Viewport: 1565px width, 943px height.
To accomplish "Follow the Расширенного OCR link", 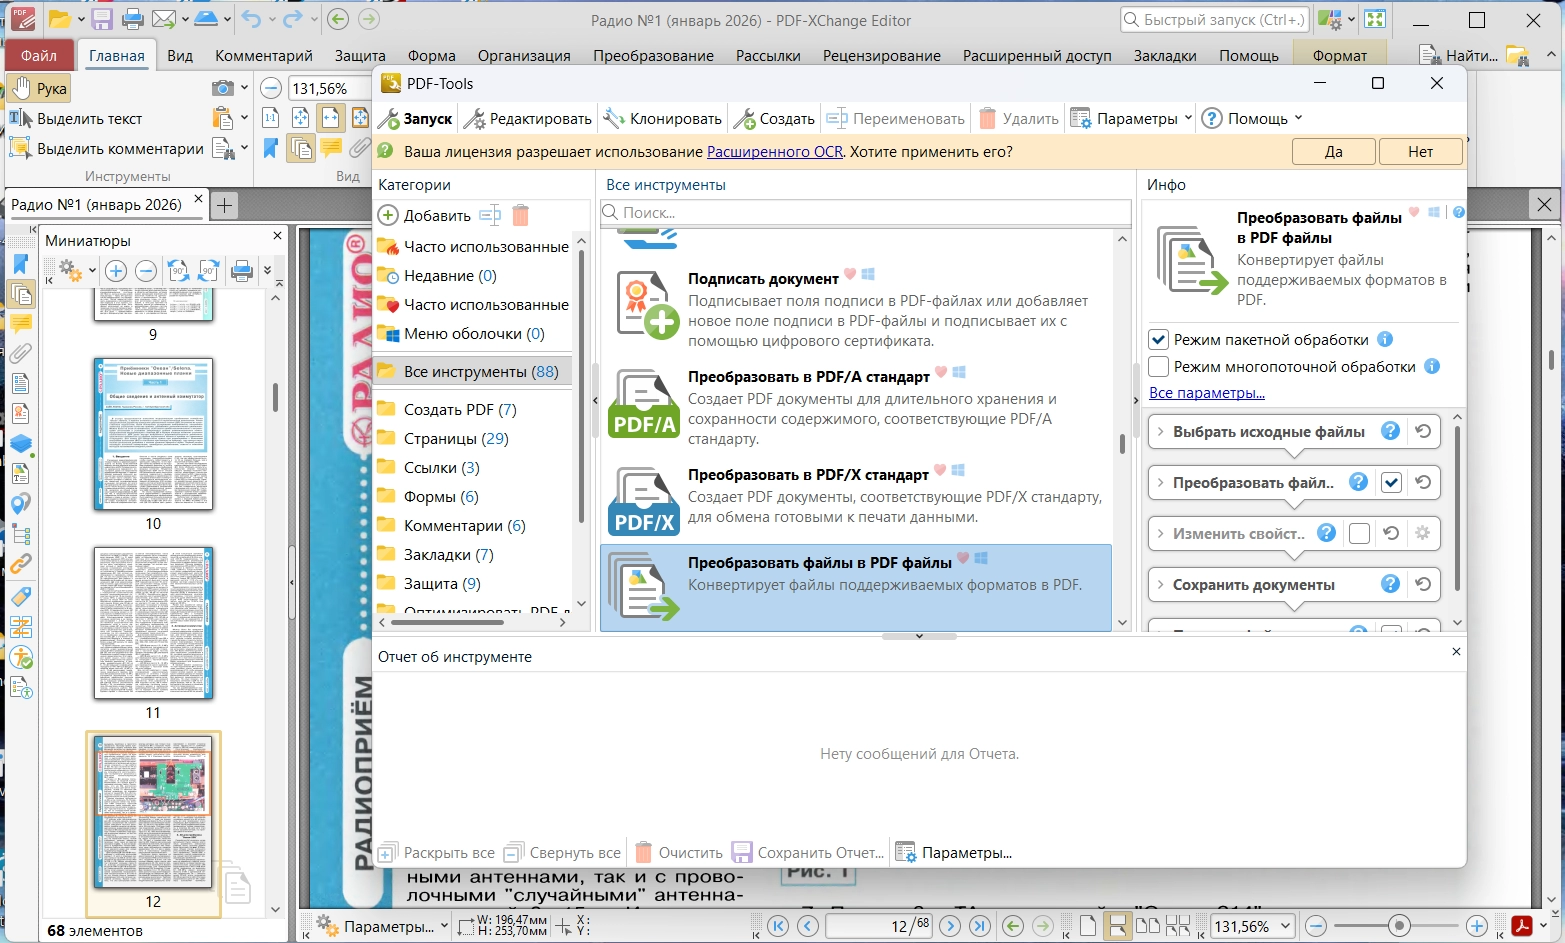I will click(x=775, y=152).
